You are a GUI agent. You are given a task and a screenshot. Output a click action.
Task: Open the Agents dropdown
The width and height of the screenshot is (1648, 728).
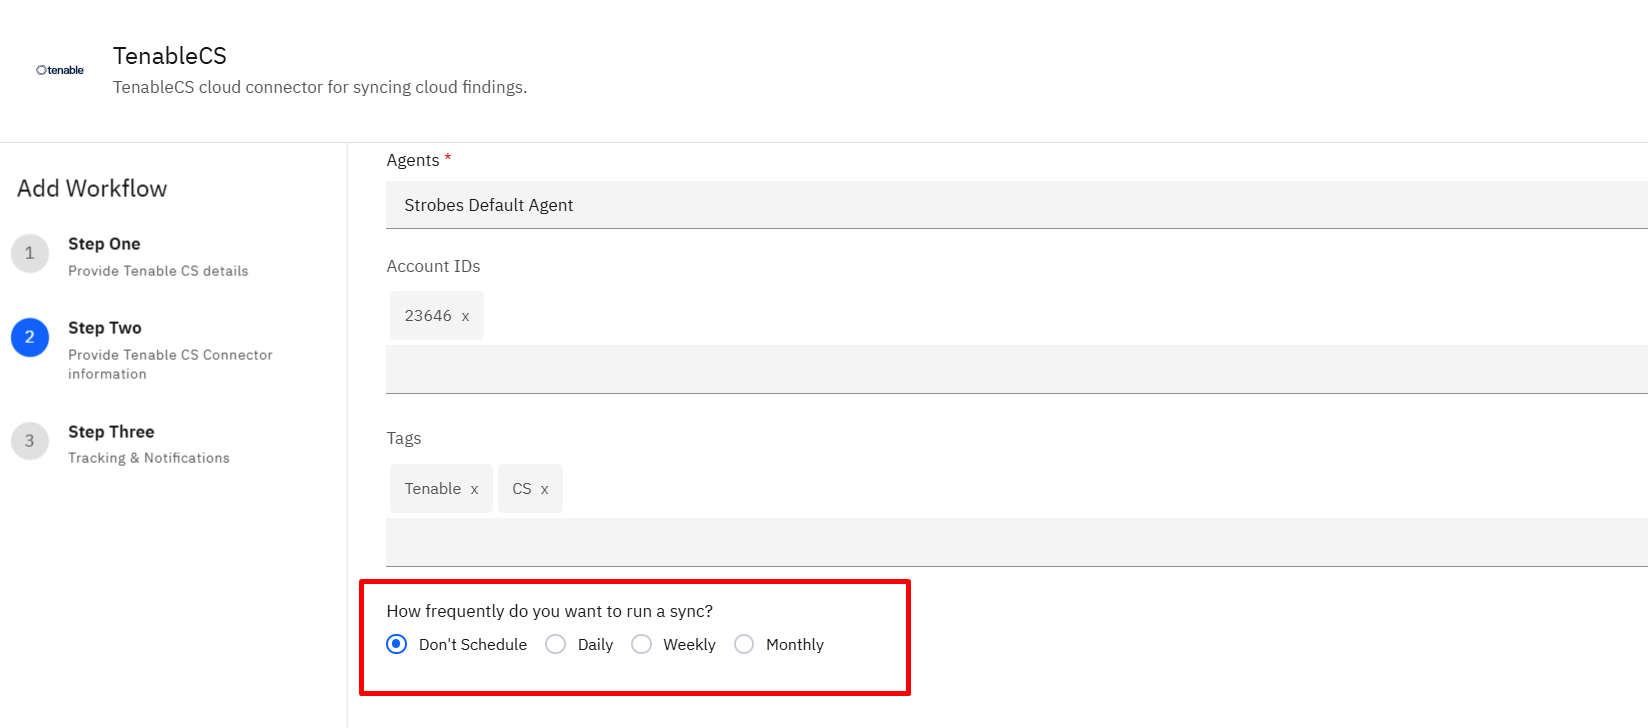click(1017, 205)
